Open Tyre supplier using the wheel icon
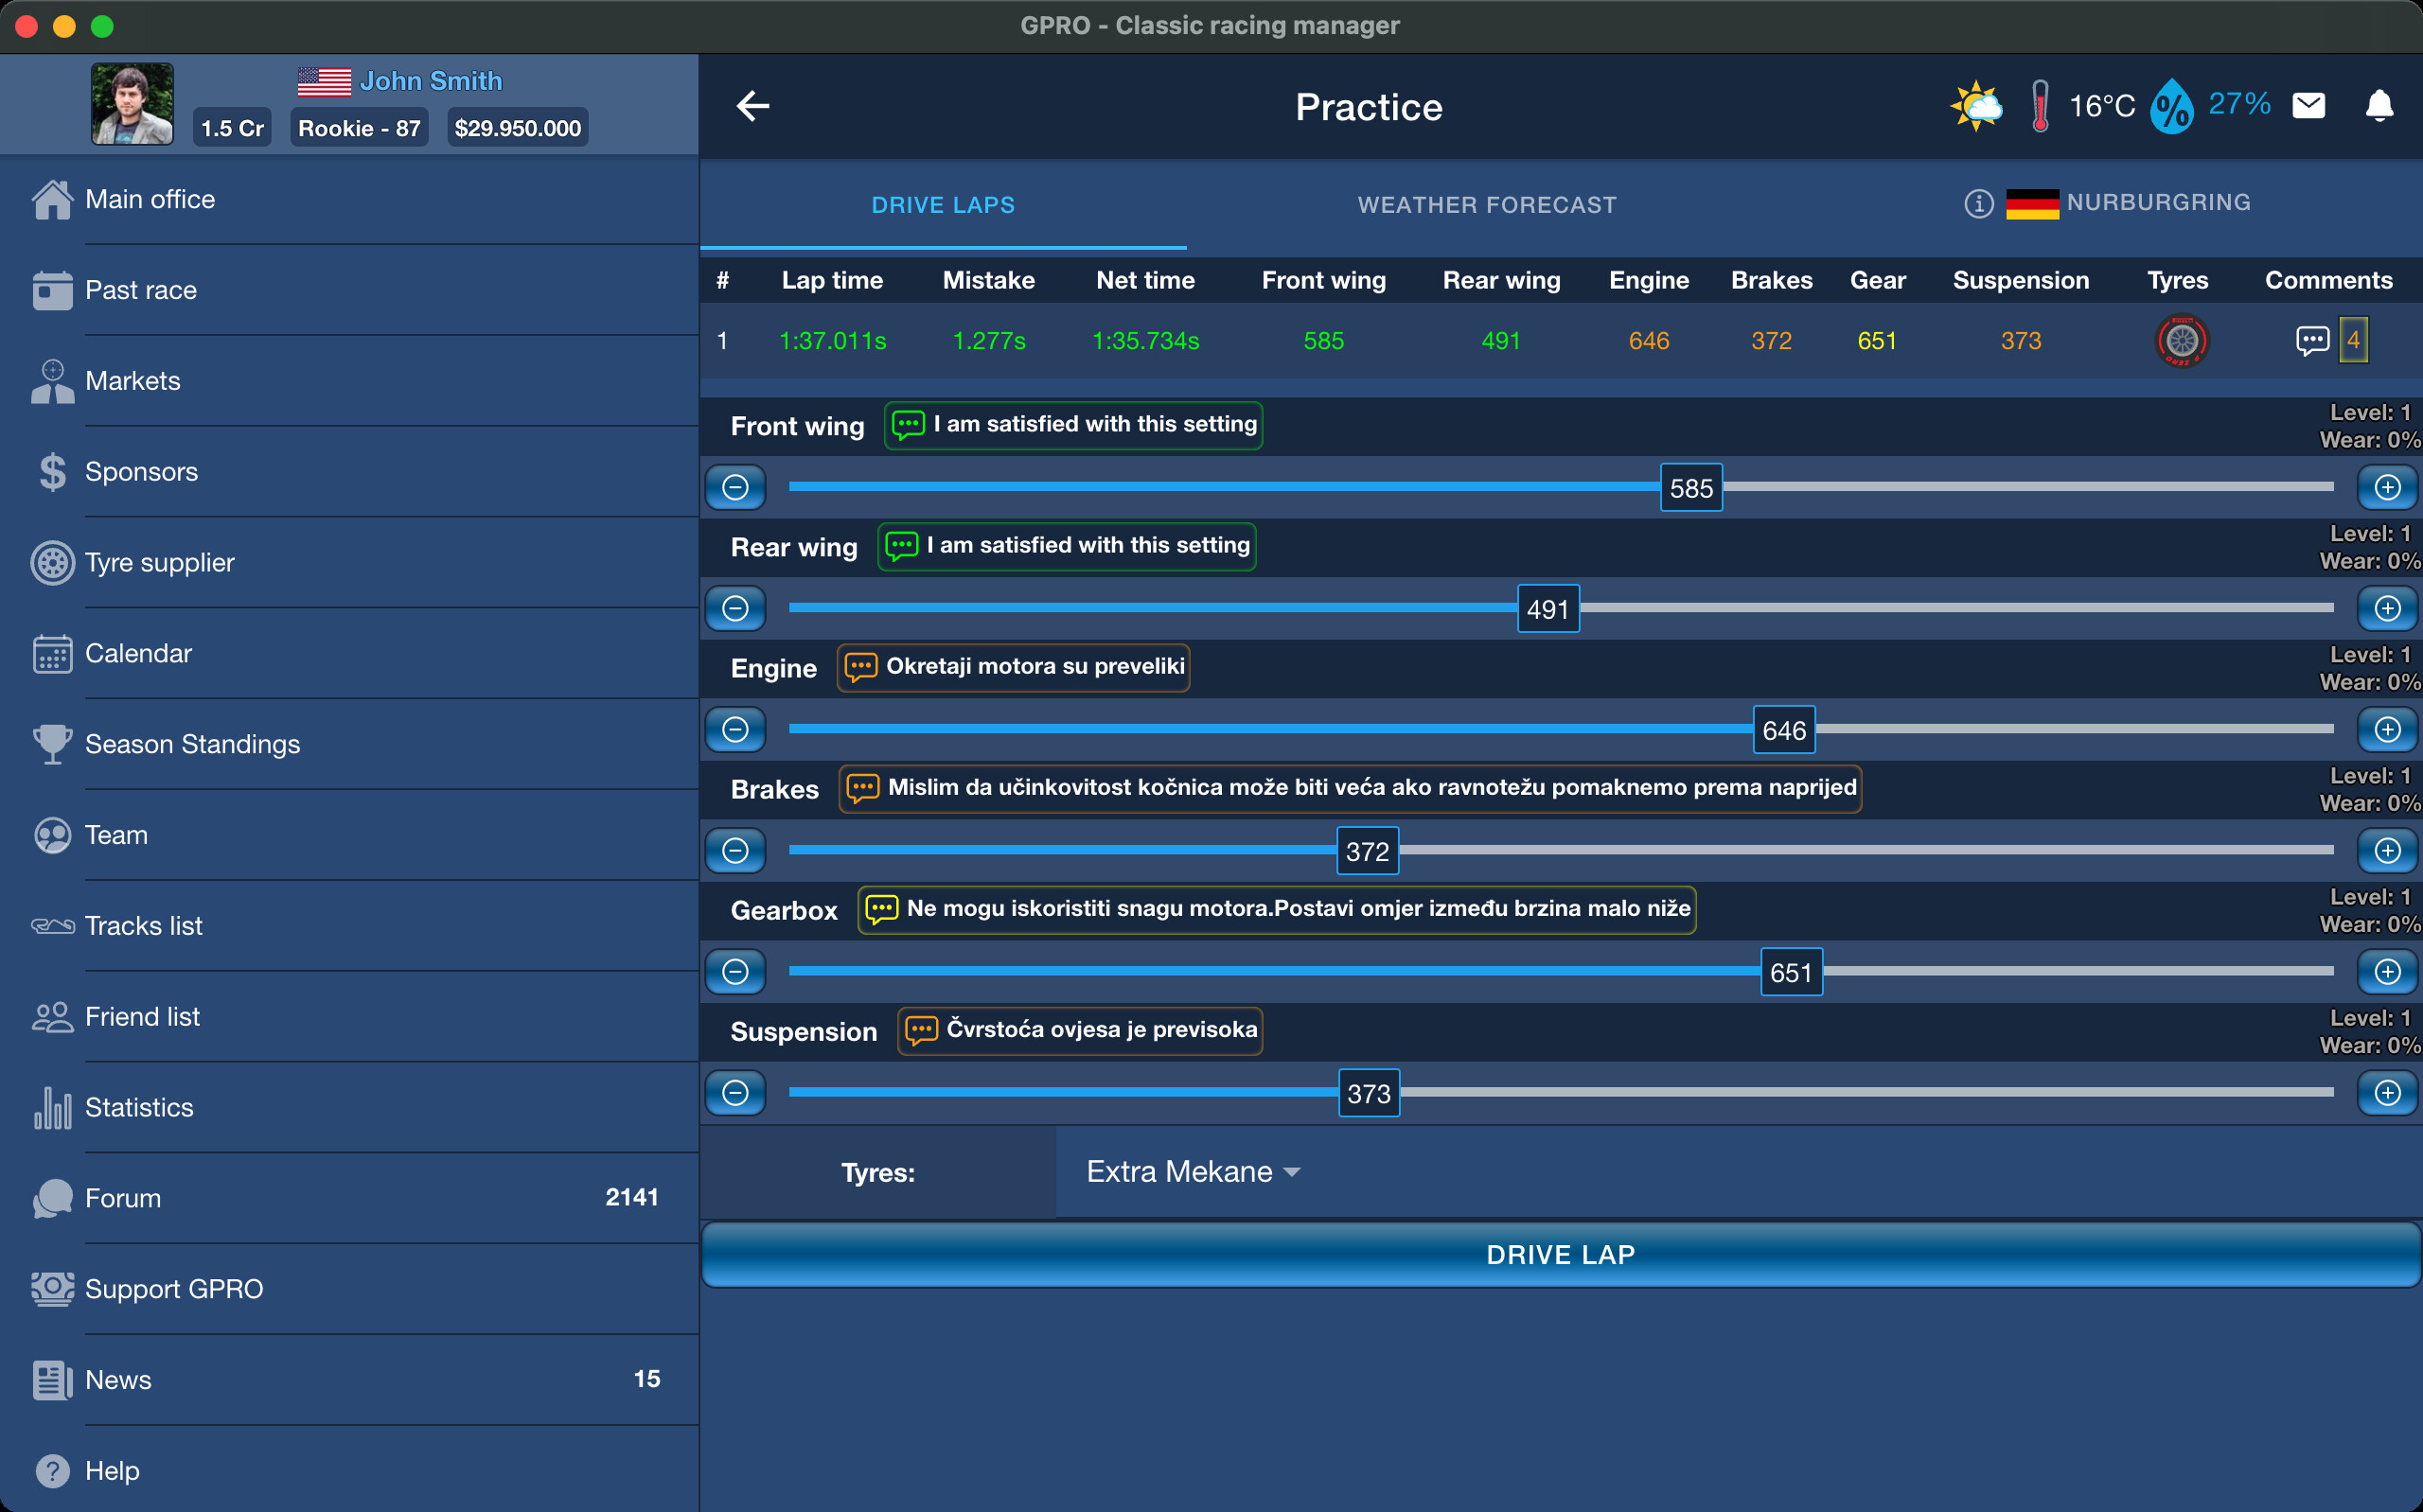 [x=51, y=562]
